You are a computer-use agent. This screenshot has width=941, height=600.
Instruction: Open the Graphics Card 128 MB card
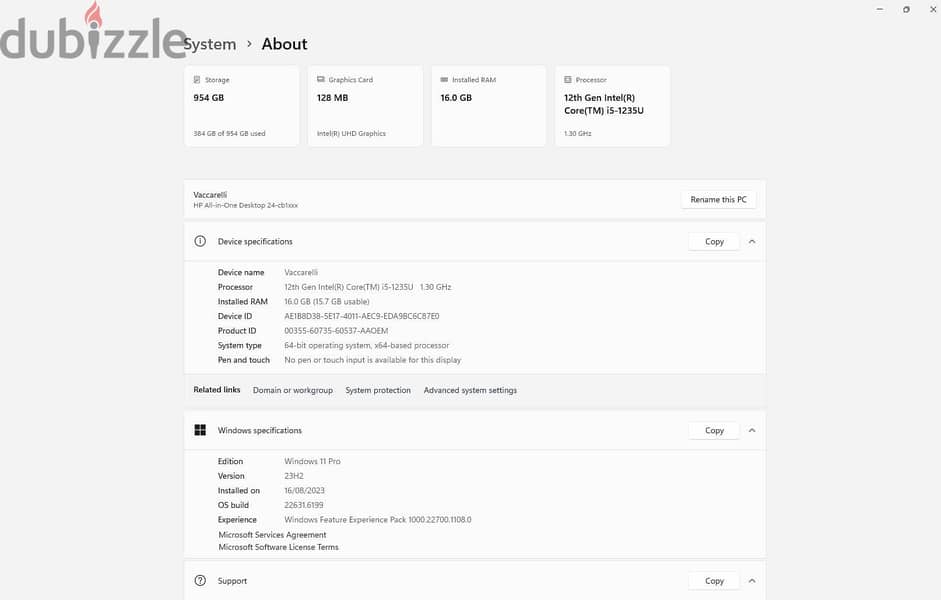click(x=365, y=106)
